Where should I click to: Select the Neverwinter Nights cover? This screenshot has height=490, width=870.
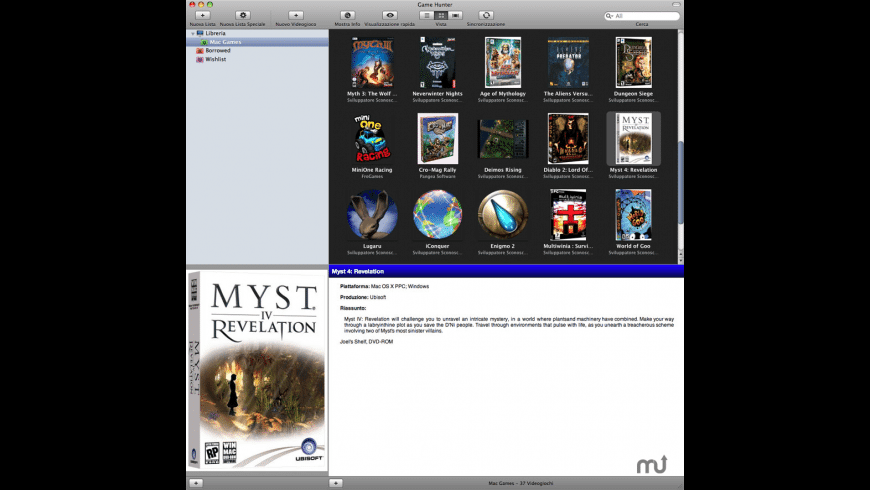[x=437, y=62]
